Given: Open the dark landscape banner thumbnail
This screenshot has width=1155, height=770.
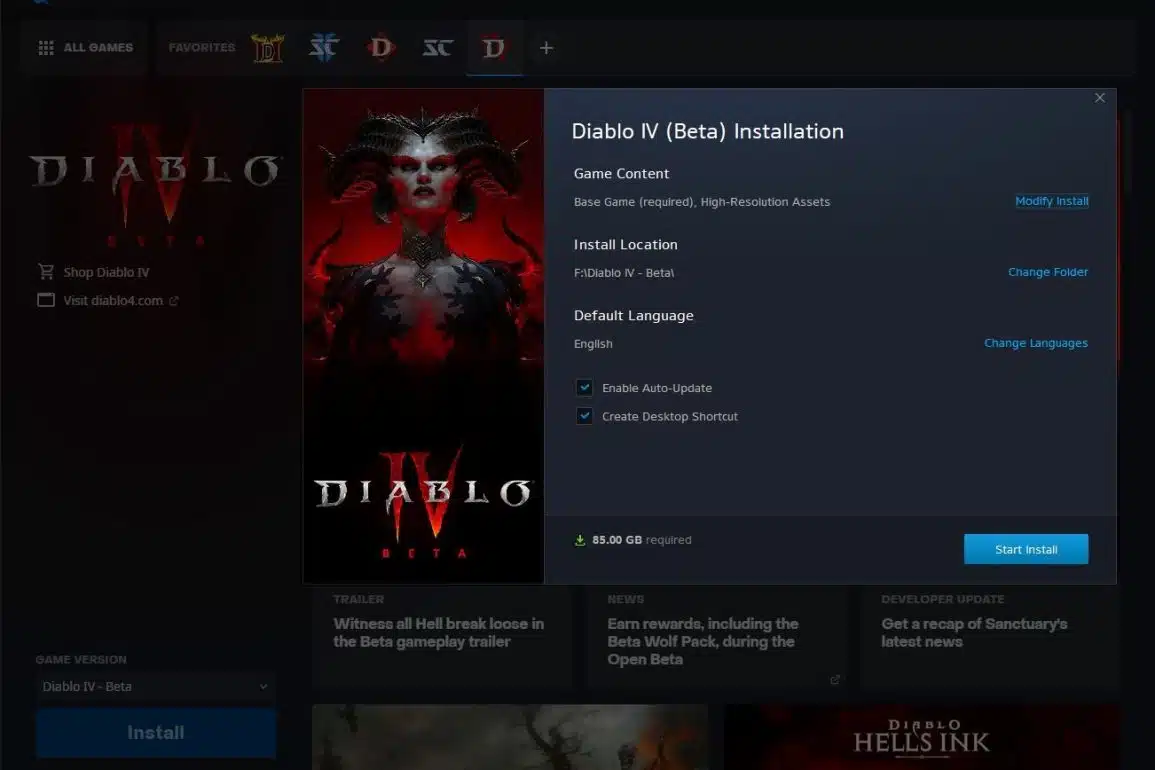Looking at the screenshot, I should tap(510, 738).
